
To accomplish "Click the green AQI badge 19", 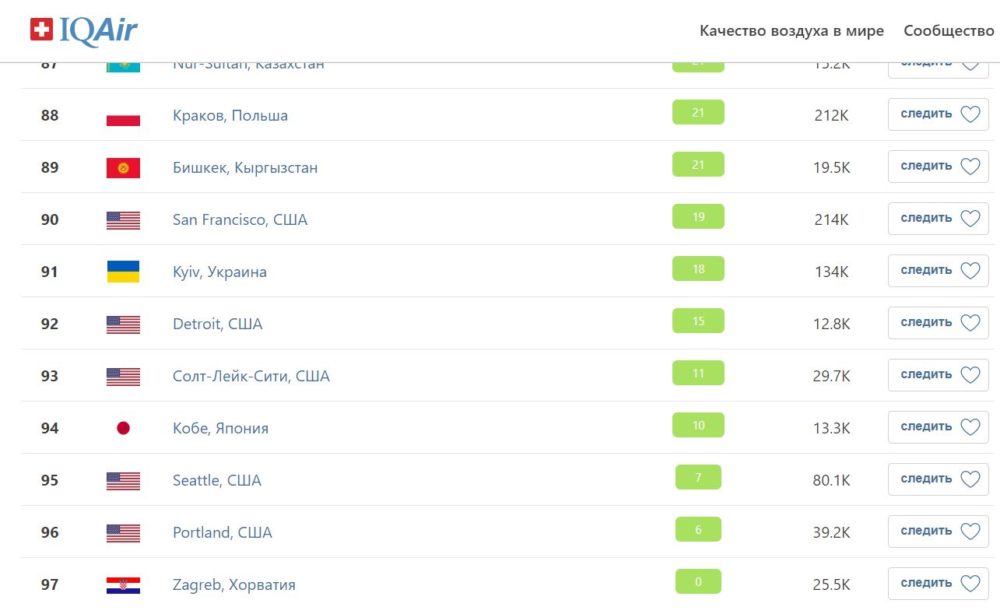I will [698, 217].
